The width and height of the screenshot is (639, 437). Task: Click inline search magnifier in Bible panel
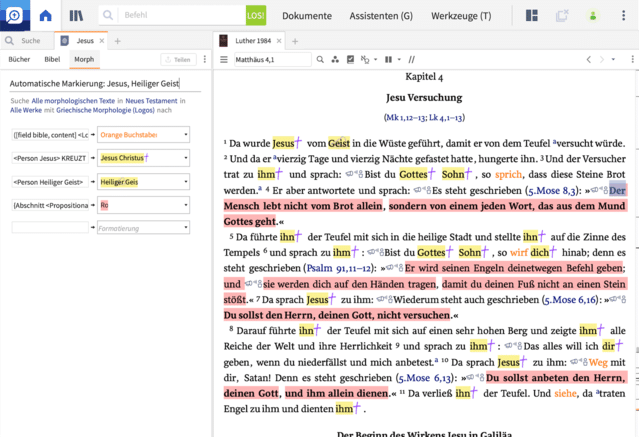pyautogui.click(x=320, y=60)
